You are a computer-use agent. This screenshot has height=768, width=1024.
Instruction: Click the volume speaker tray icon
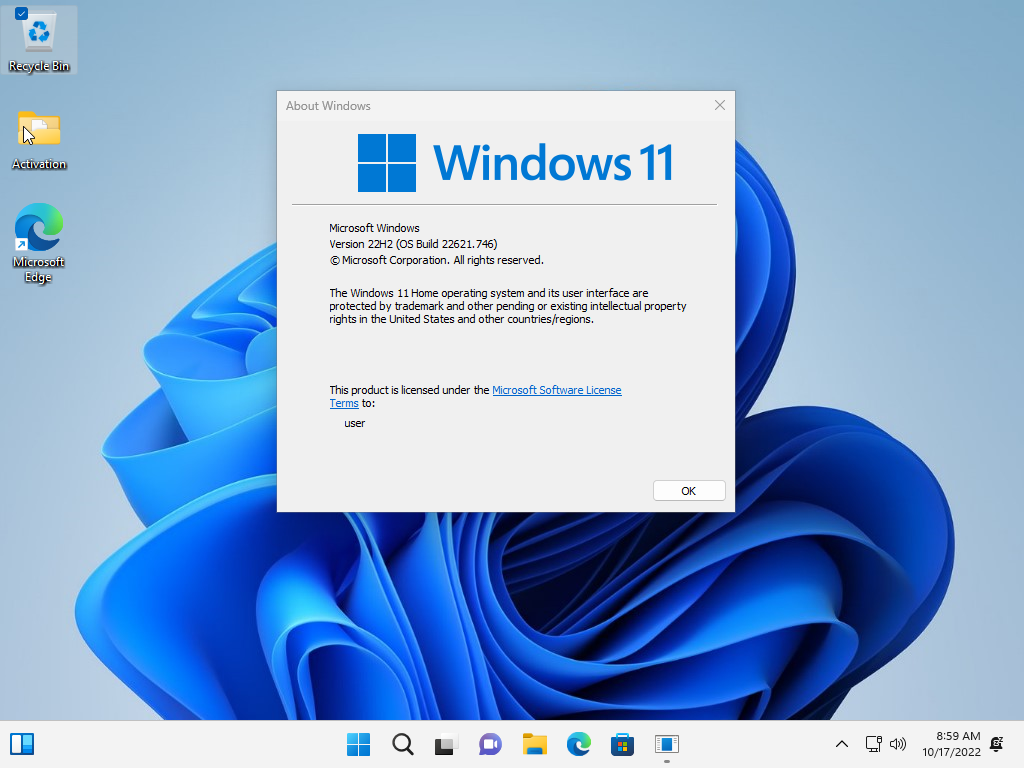click(x=897, y=744)
